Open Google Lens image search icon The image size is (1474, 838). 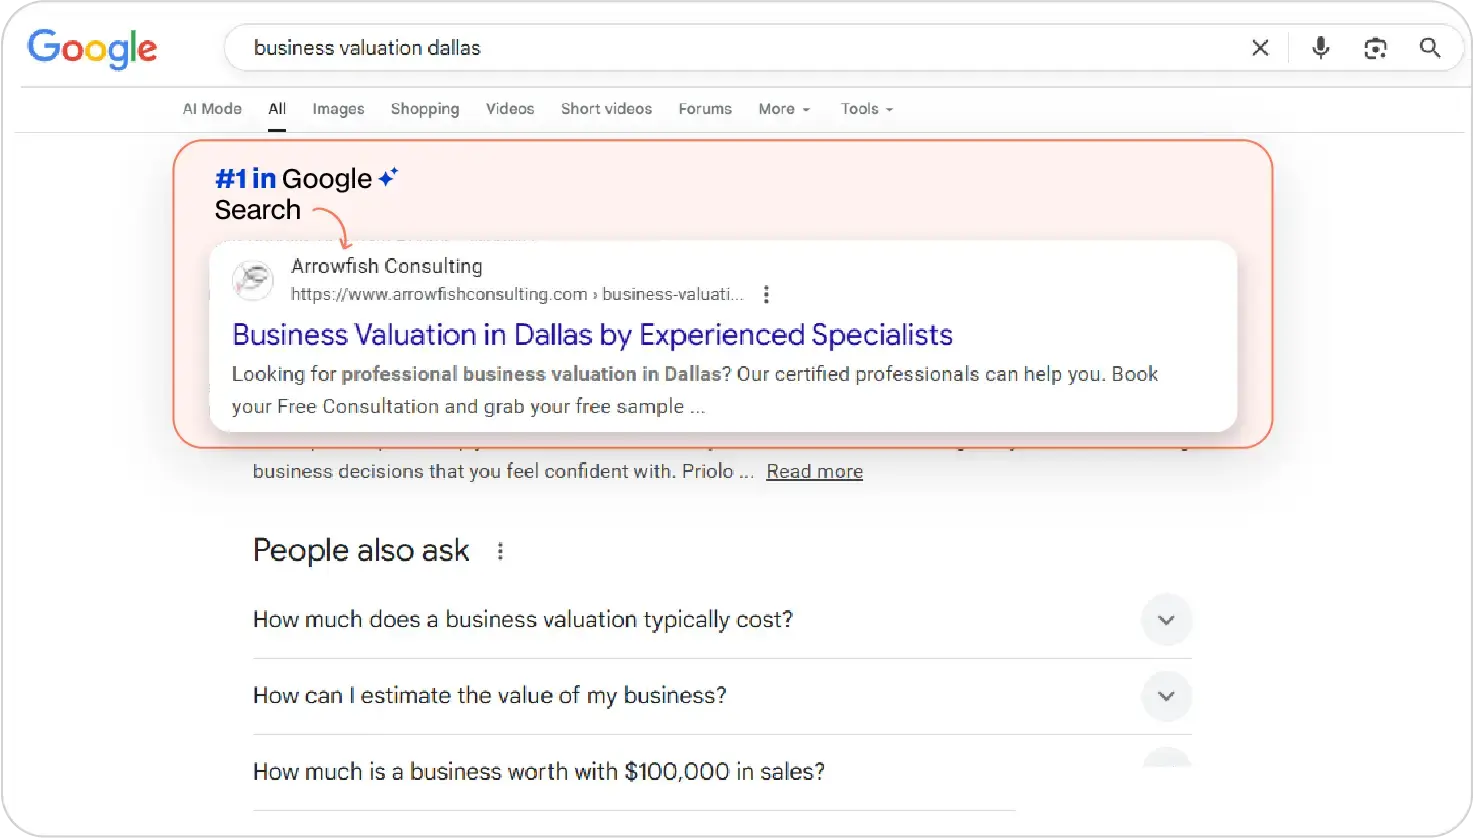click(1375, 48)
